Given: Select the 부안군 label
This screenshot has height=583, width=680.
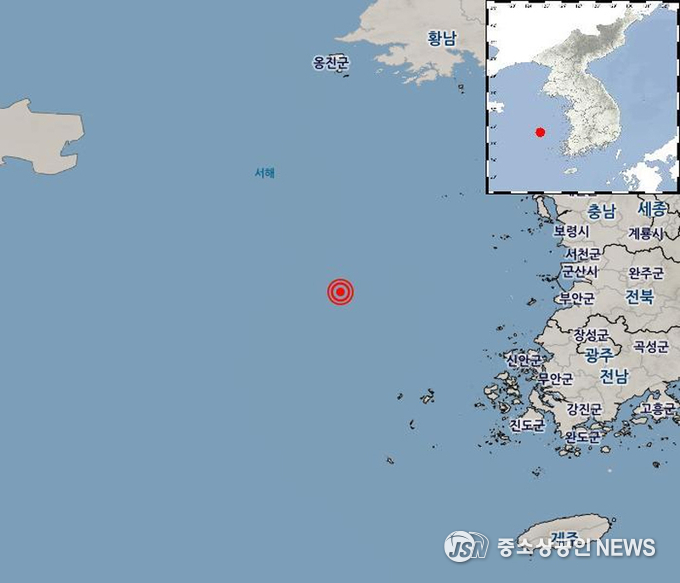Looking at the screenshot, I should [x=577, y=298].
